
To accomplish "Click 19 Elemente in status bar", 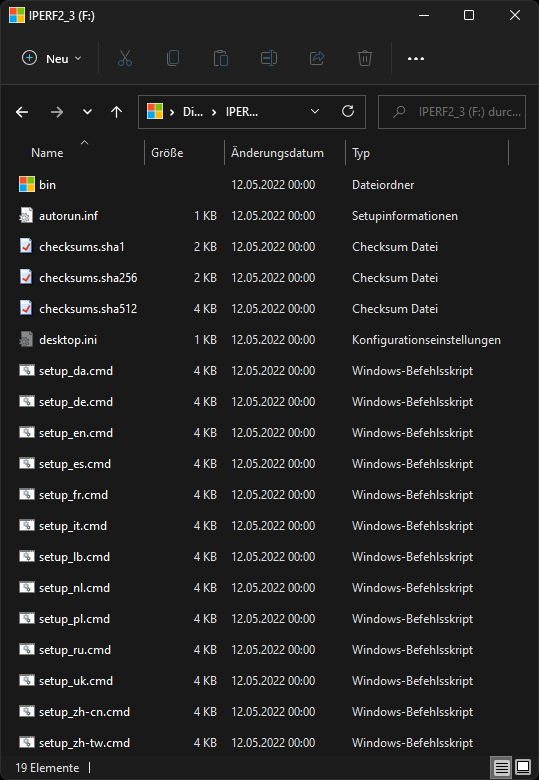I will [47, 768].
